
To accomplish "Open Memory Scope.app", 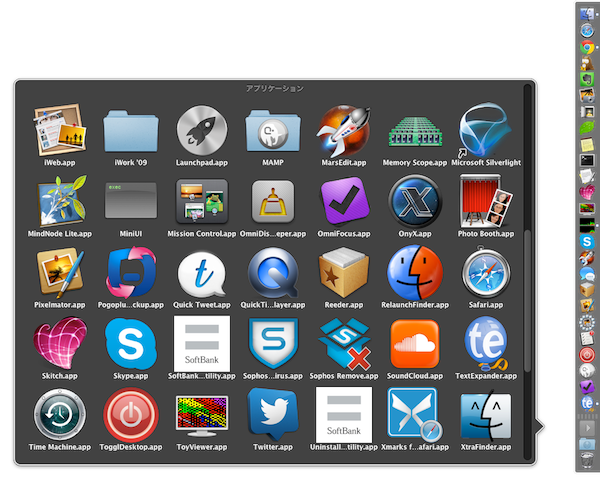I will coord(415,132).
